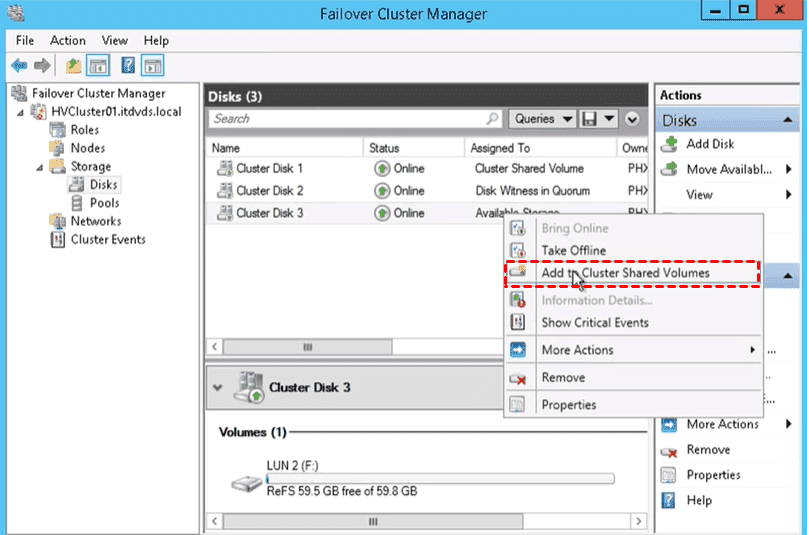
Task: Collapse the Storage tree node
Action: pos(39,168)
